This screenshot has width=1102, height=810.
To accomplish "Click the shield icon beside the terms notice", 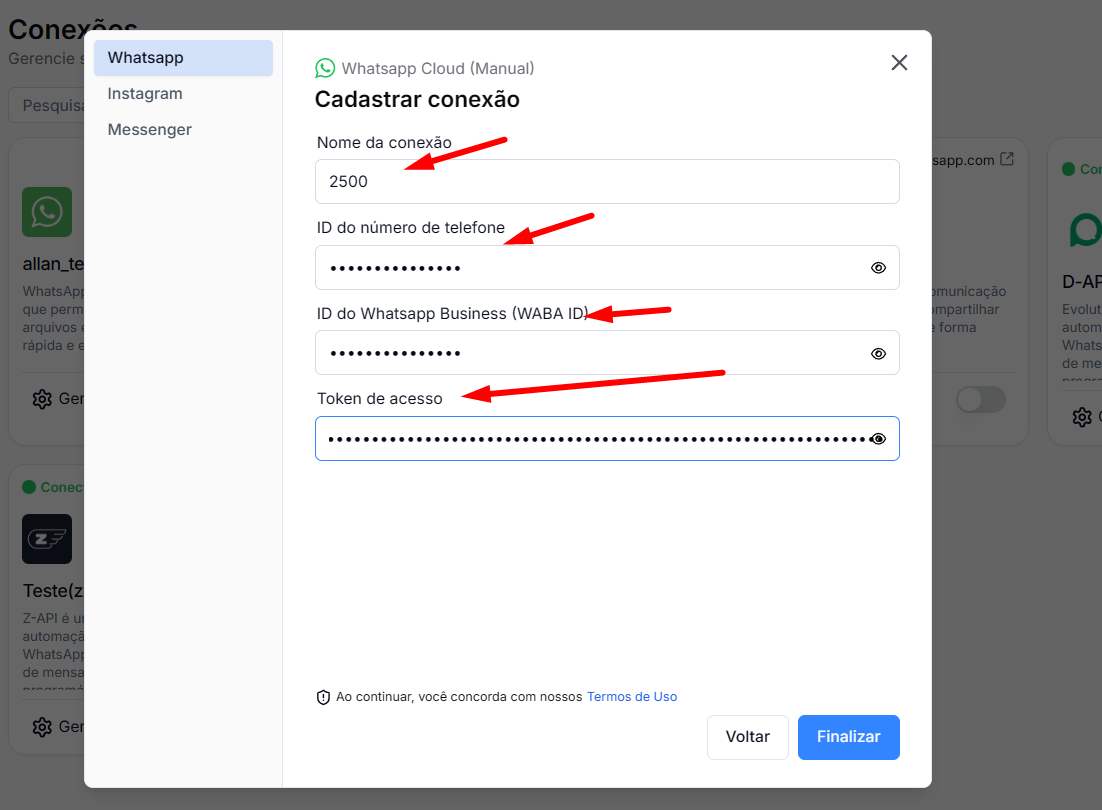I will 323,697.
